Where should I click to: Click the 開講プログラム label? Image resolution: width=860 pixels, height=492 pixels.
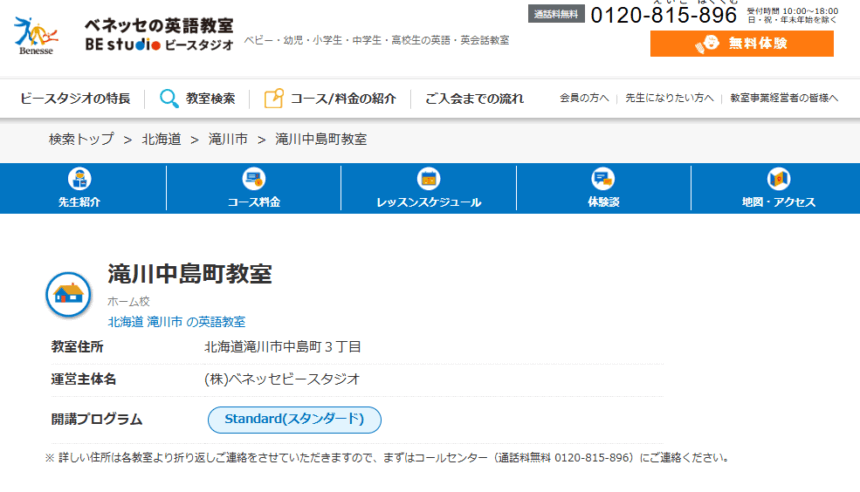[x=97, y=420]
